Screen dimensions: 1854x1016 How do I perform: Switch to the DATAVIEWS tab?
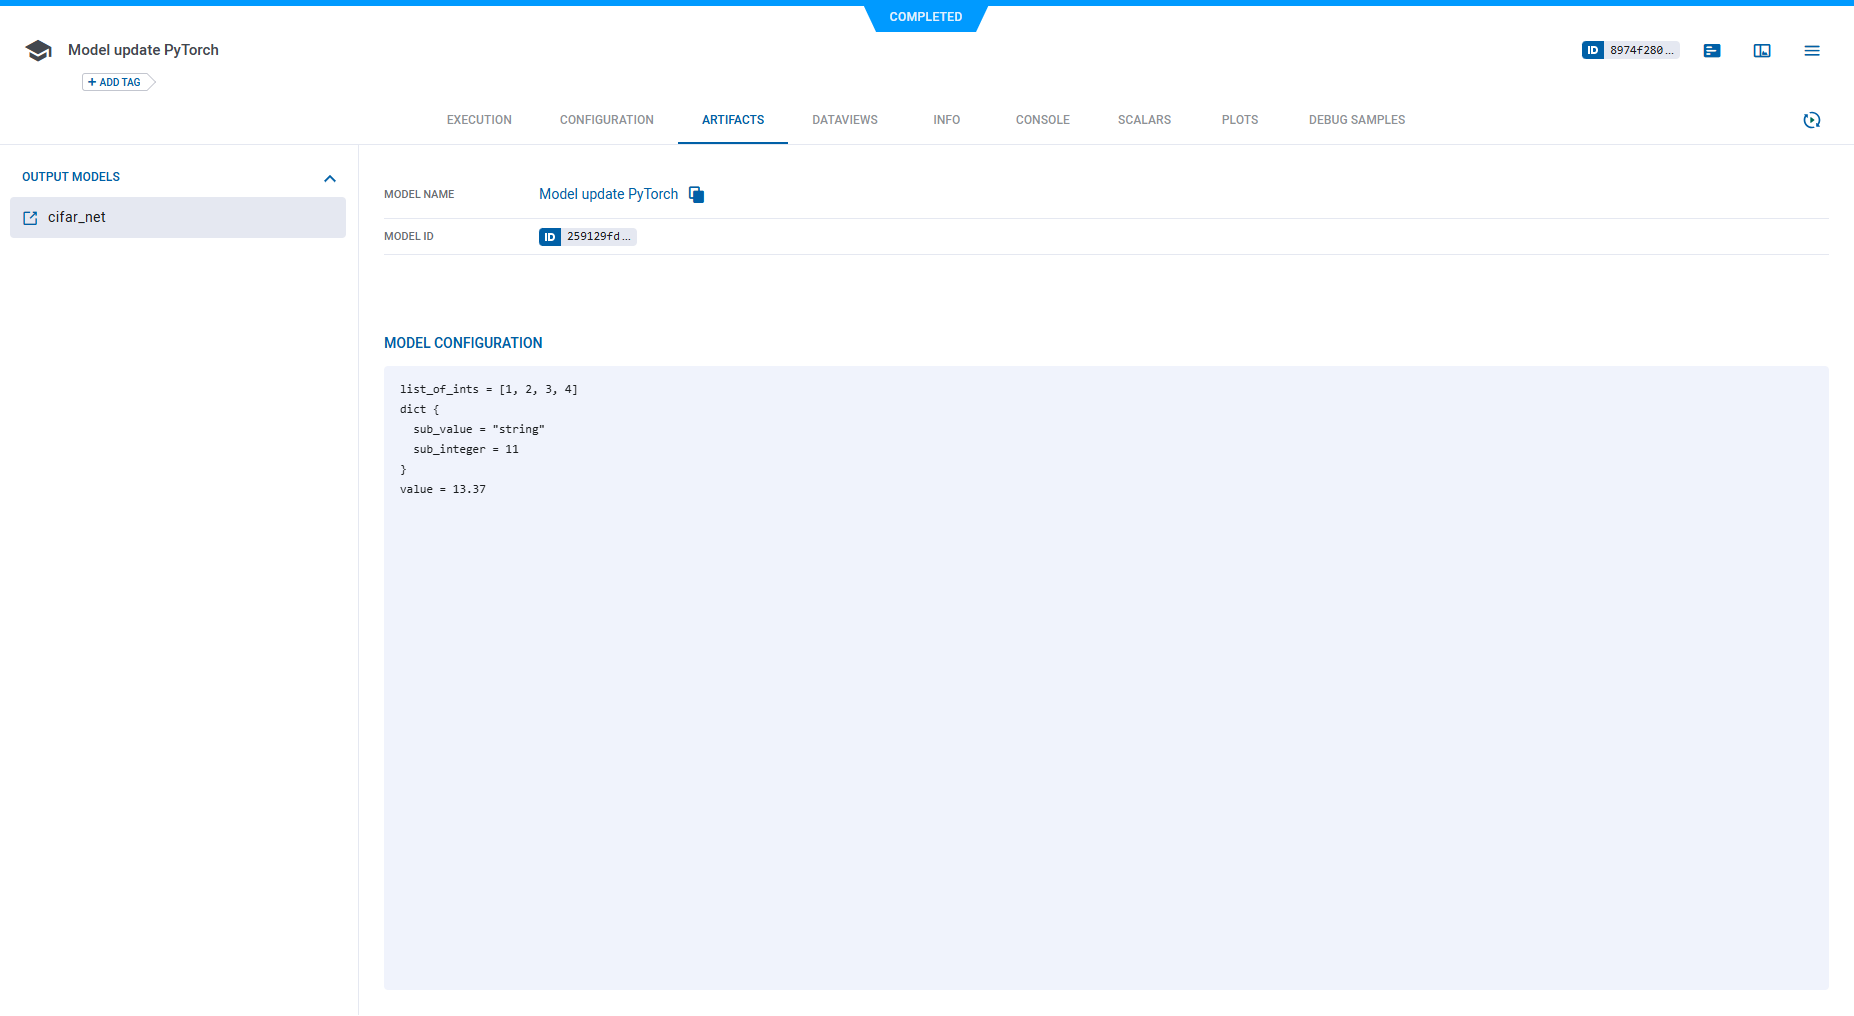click(845, 119)
